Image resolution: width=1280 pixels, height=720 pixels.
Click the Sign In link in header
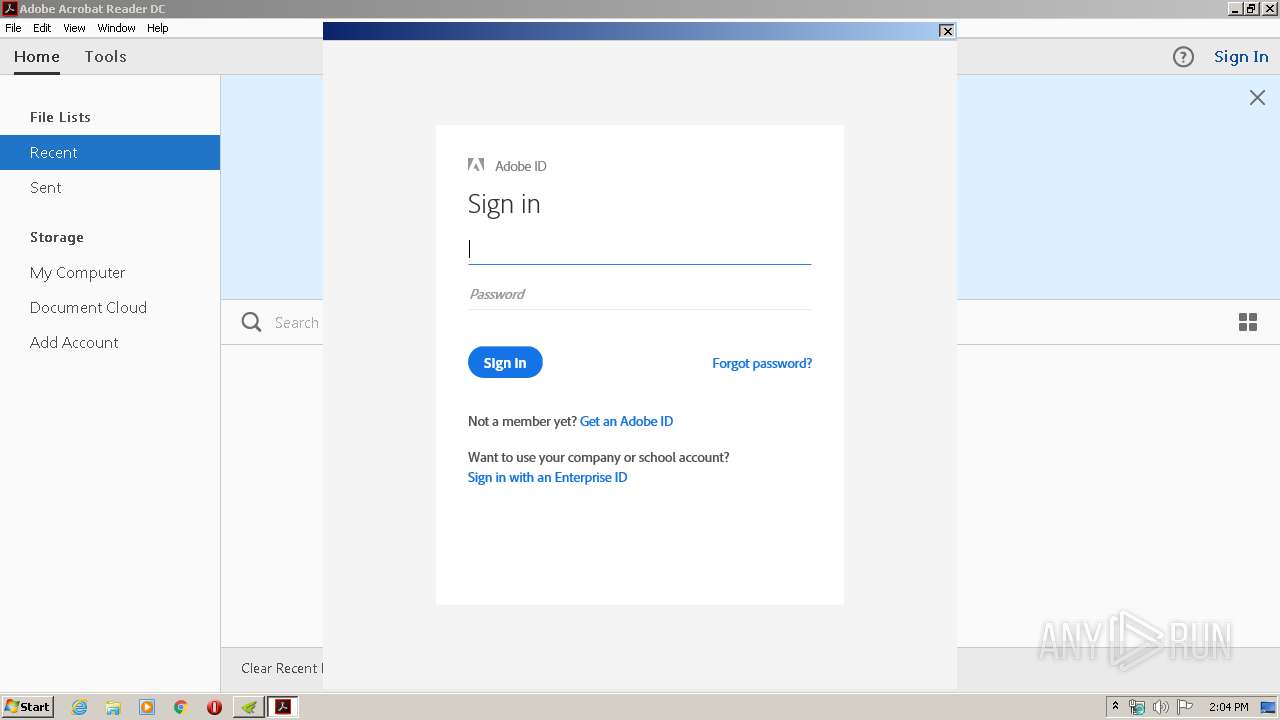(1241, 57)
